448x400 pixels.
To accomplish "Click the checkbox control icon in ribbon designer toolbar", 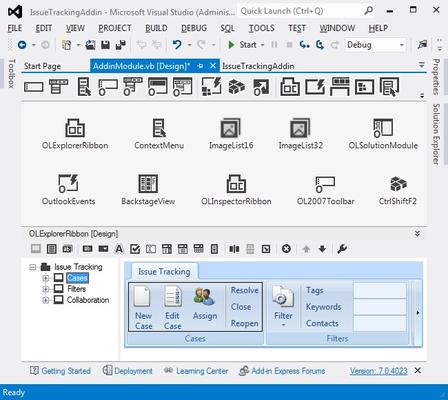I will click(135, 249).
